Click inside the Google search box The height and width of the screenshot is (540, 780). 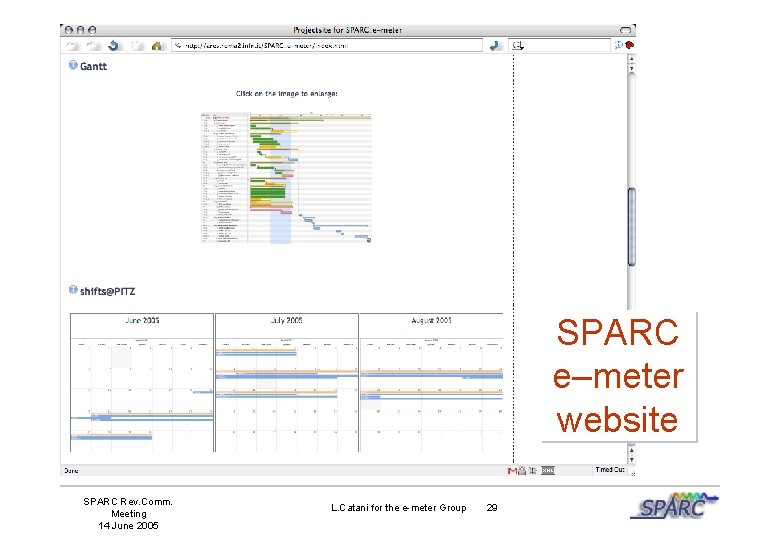559,45
